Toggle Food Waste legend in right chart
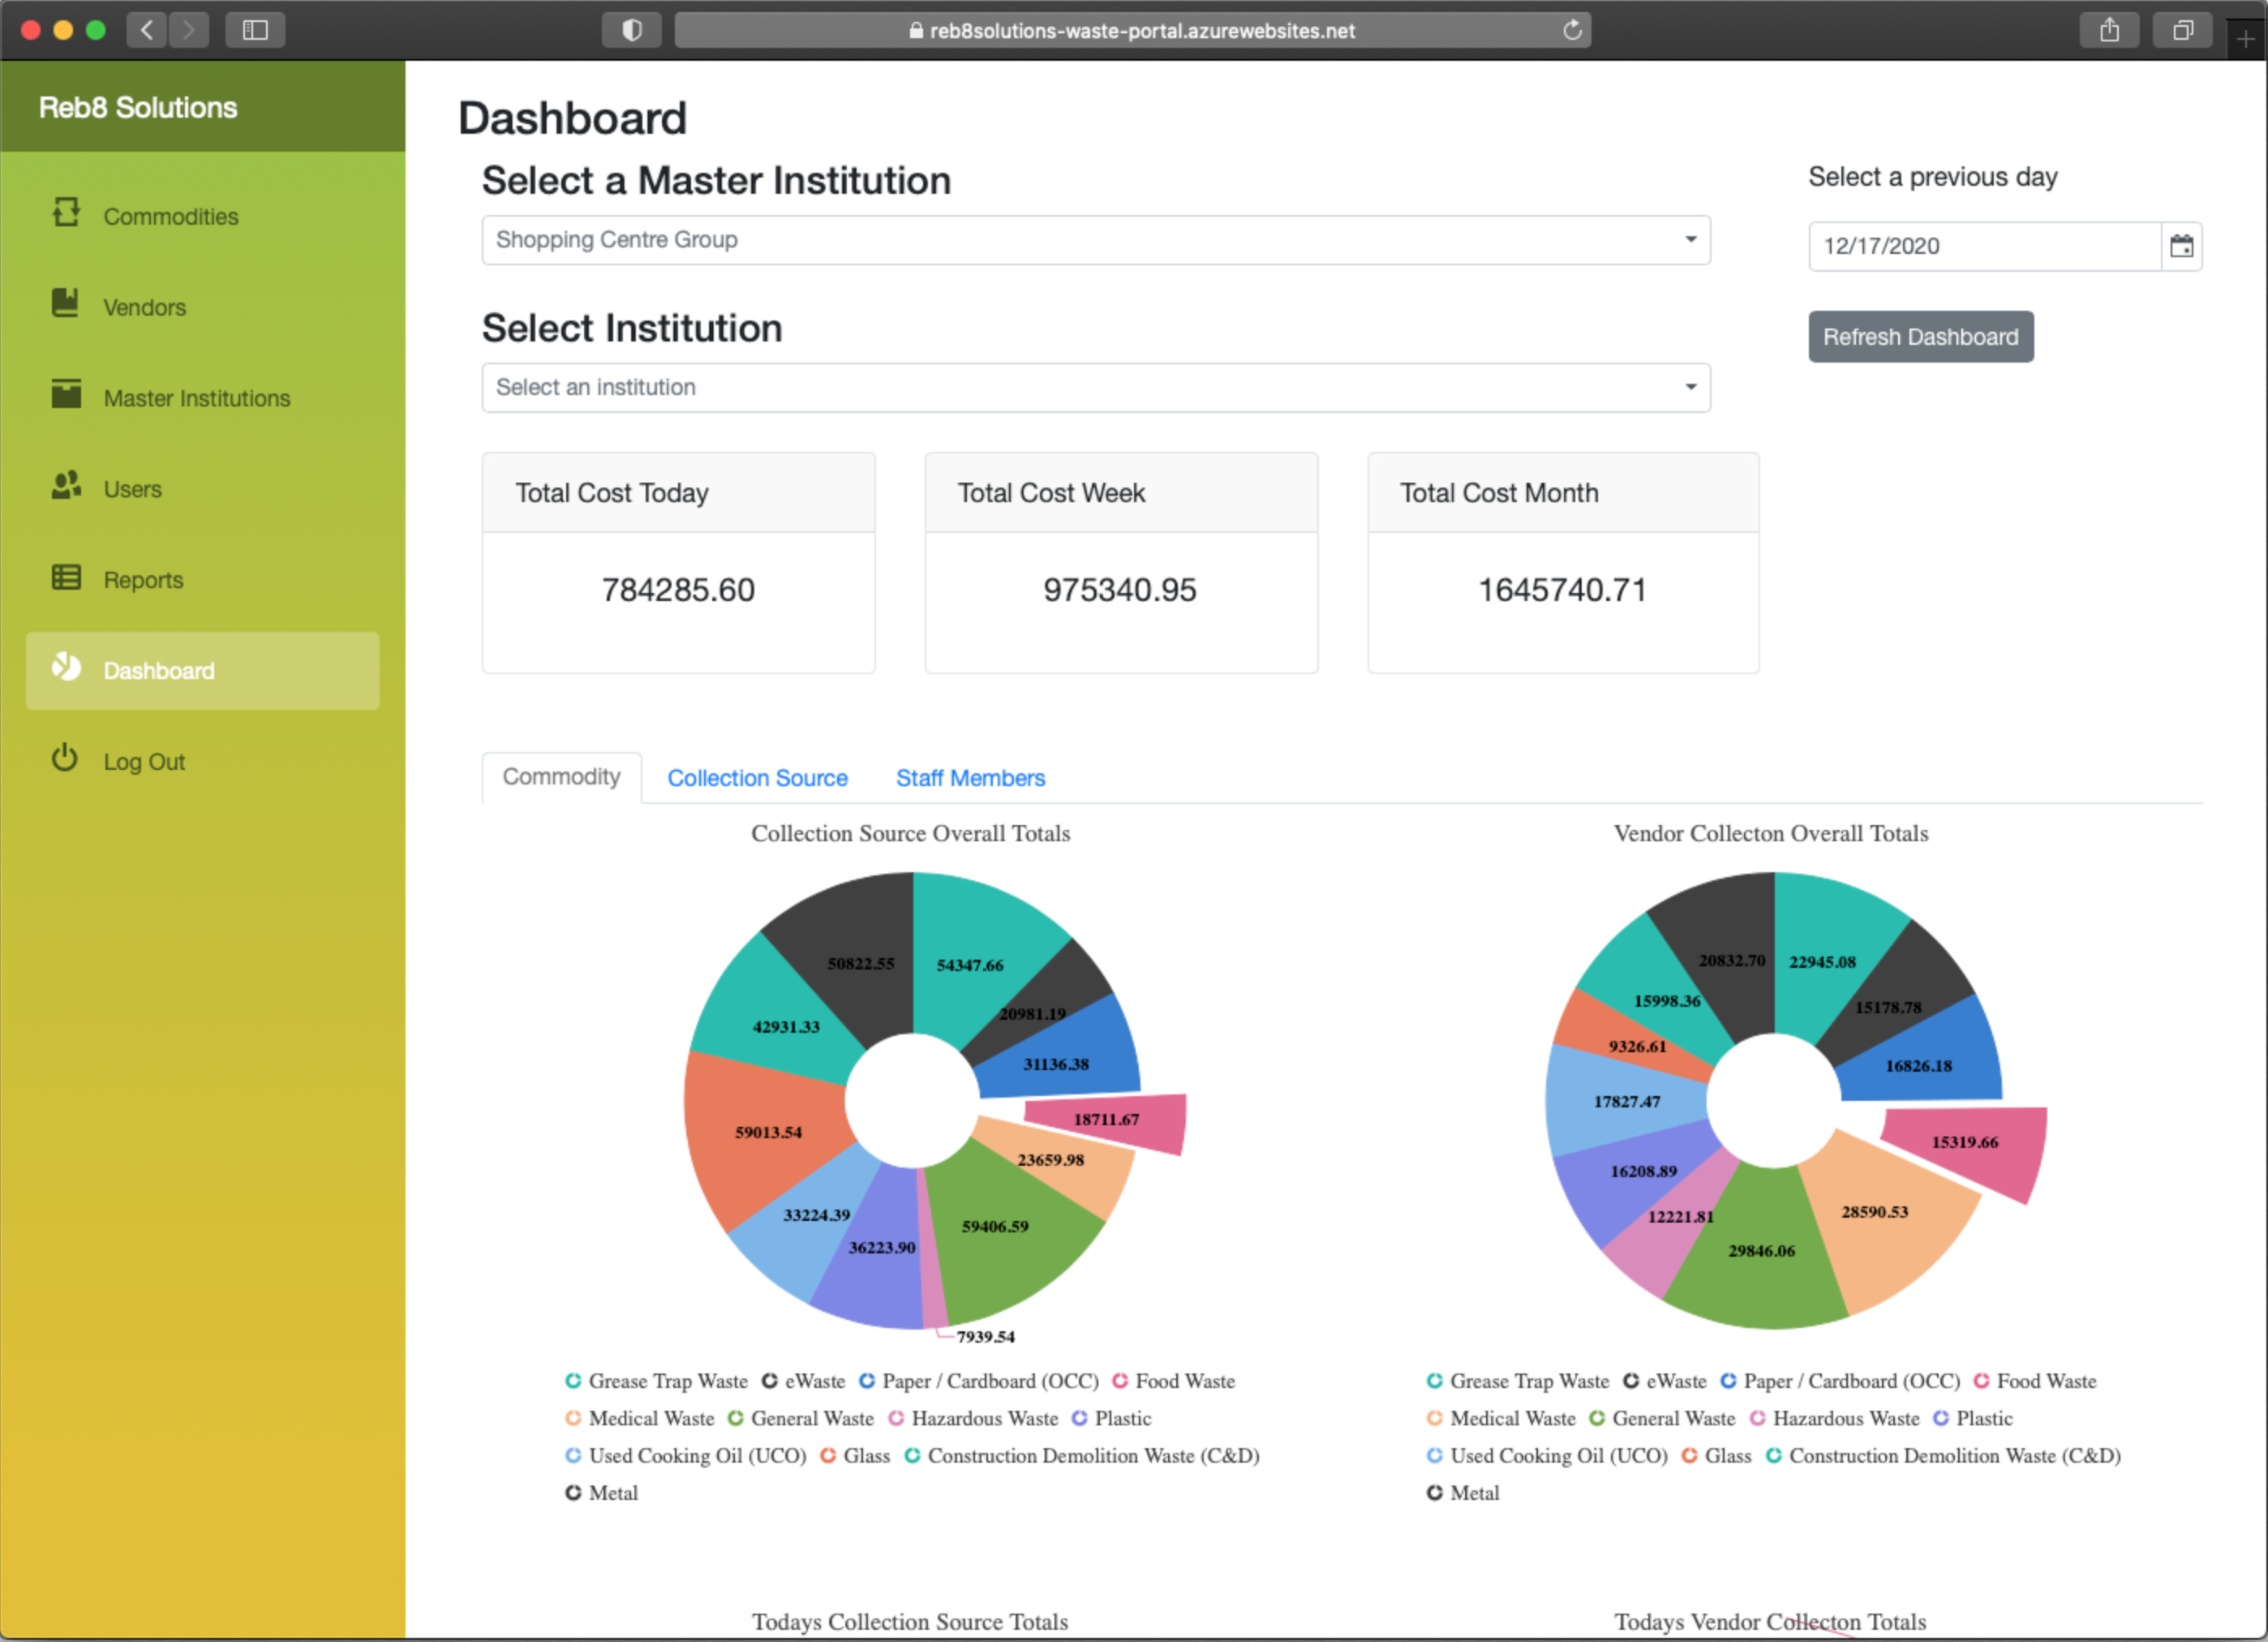The image size is (2268, 1642). pyautogui.click(x=2034, y=1381)
